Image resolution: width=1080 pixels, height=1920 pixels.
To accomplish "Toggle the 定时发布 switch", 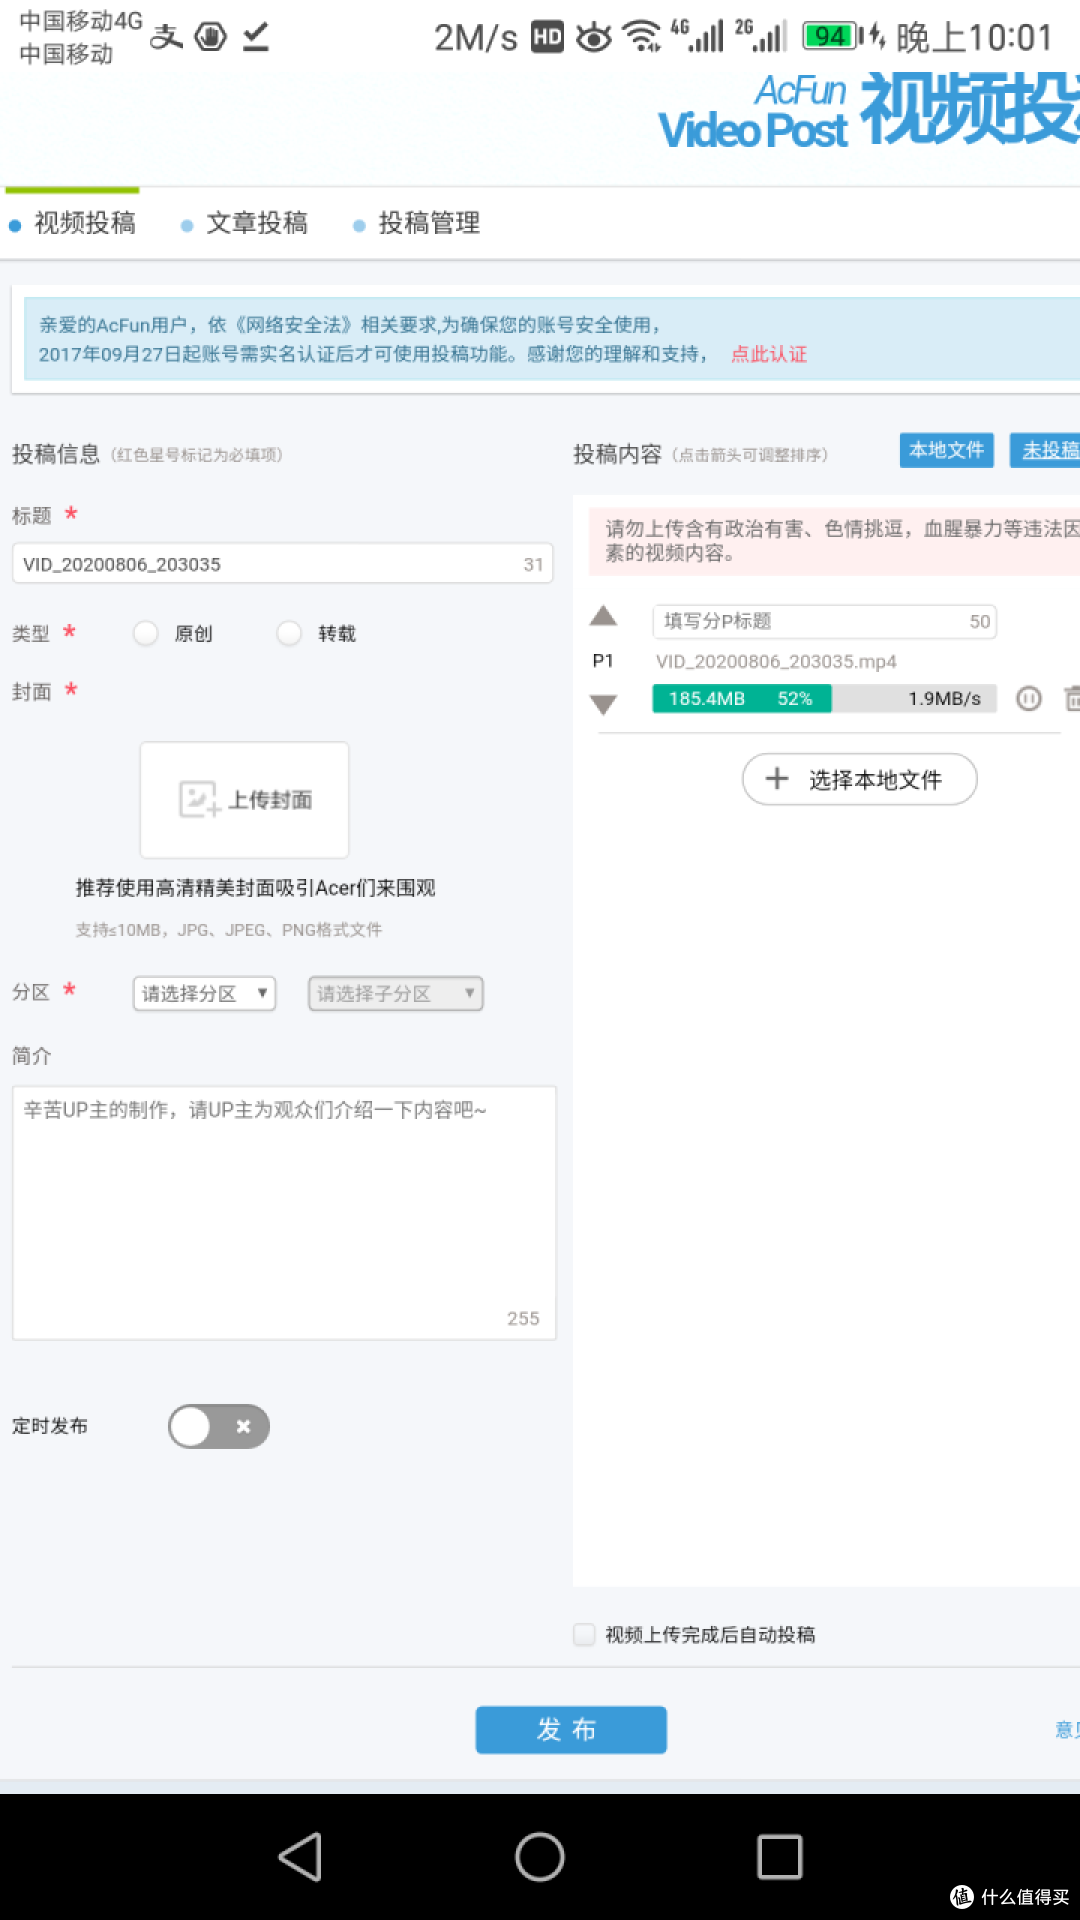I will pyautogui.click(x=219, y=1426).
